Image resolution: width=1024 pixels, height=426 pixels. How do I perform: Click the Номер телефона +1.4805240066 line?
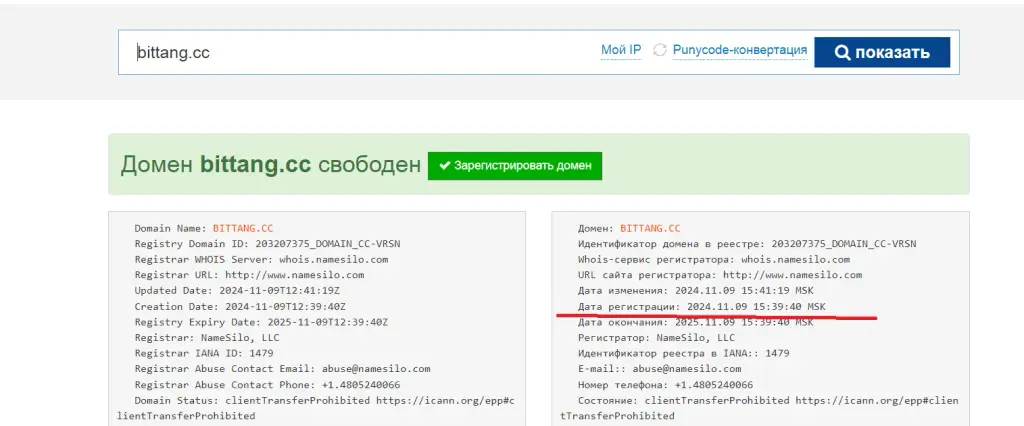pyautogui.click(x=665, y=385)
